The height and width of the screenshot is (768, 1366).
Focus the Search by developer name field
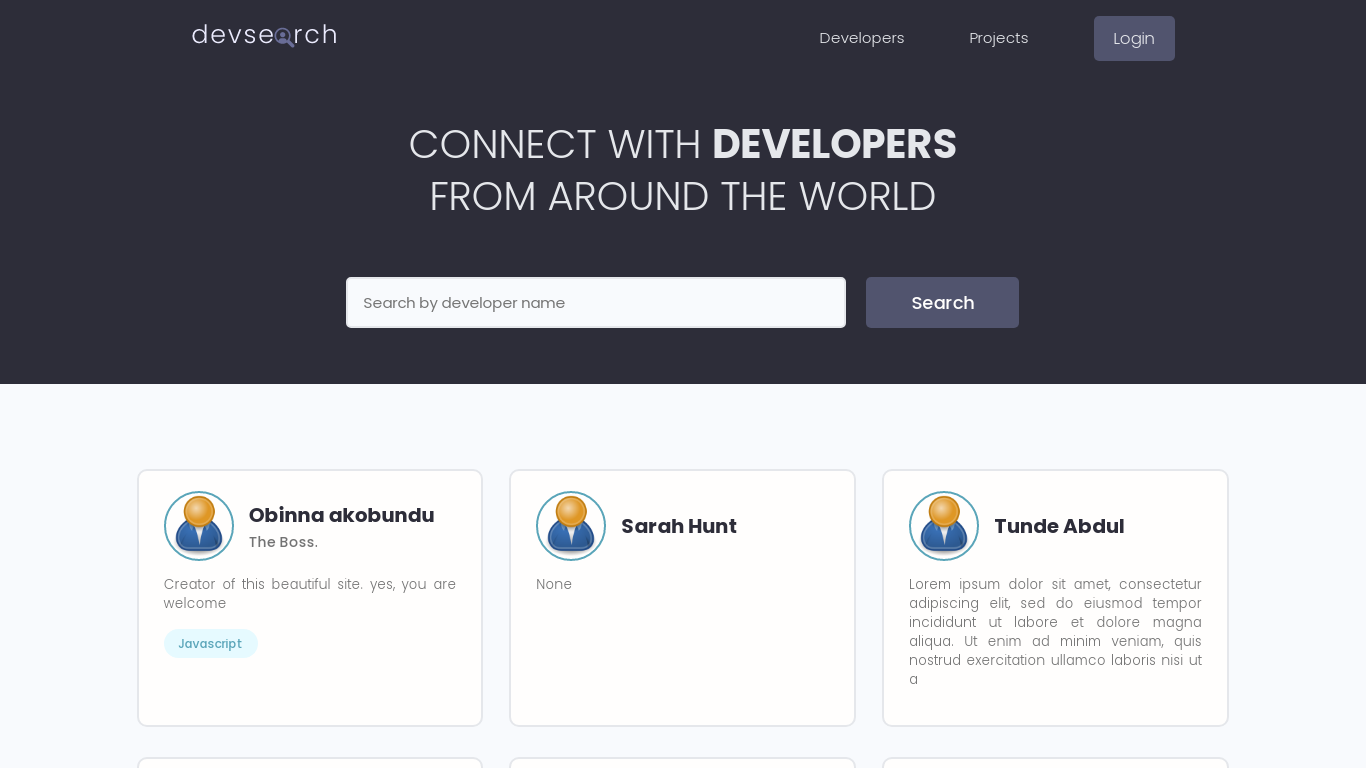[596, 302]
